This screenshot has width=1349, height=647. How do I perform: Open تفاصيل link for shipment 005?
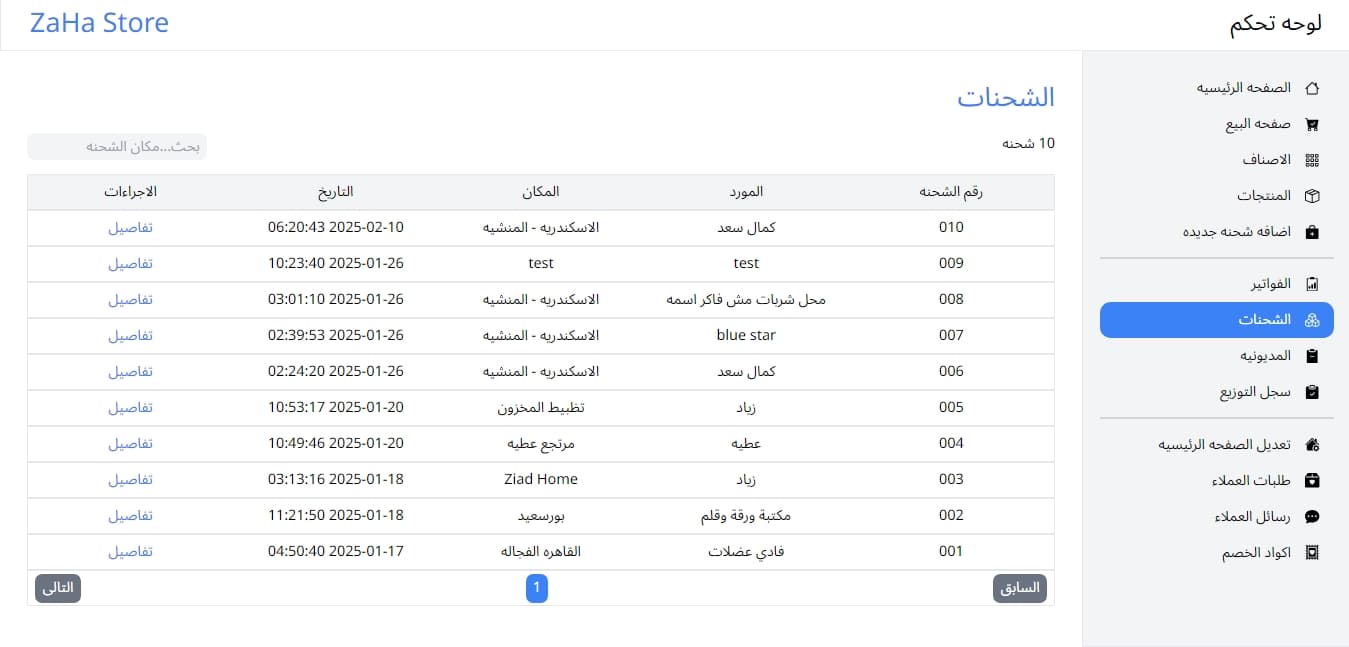click(x=130, y=407)
